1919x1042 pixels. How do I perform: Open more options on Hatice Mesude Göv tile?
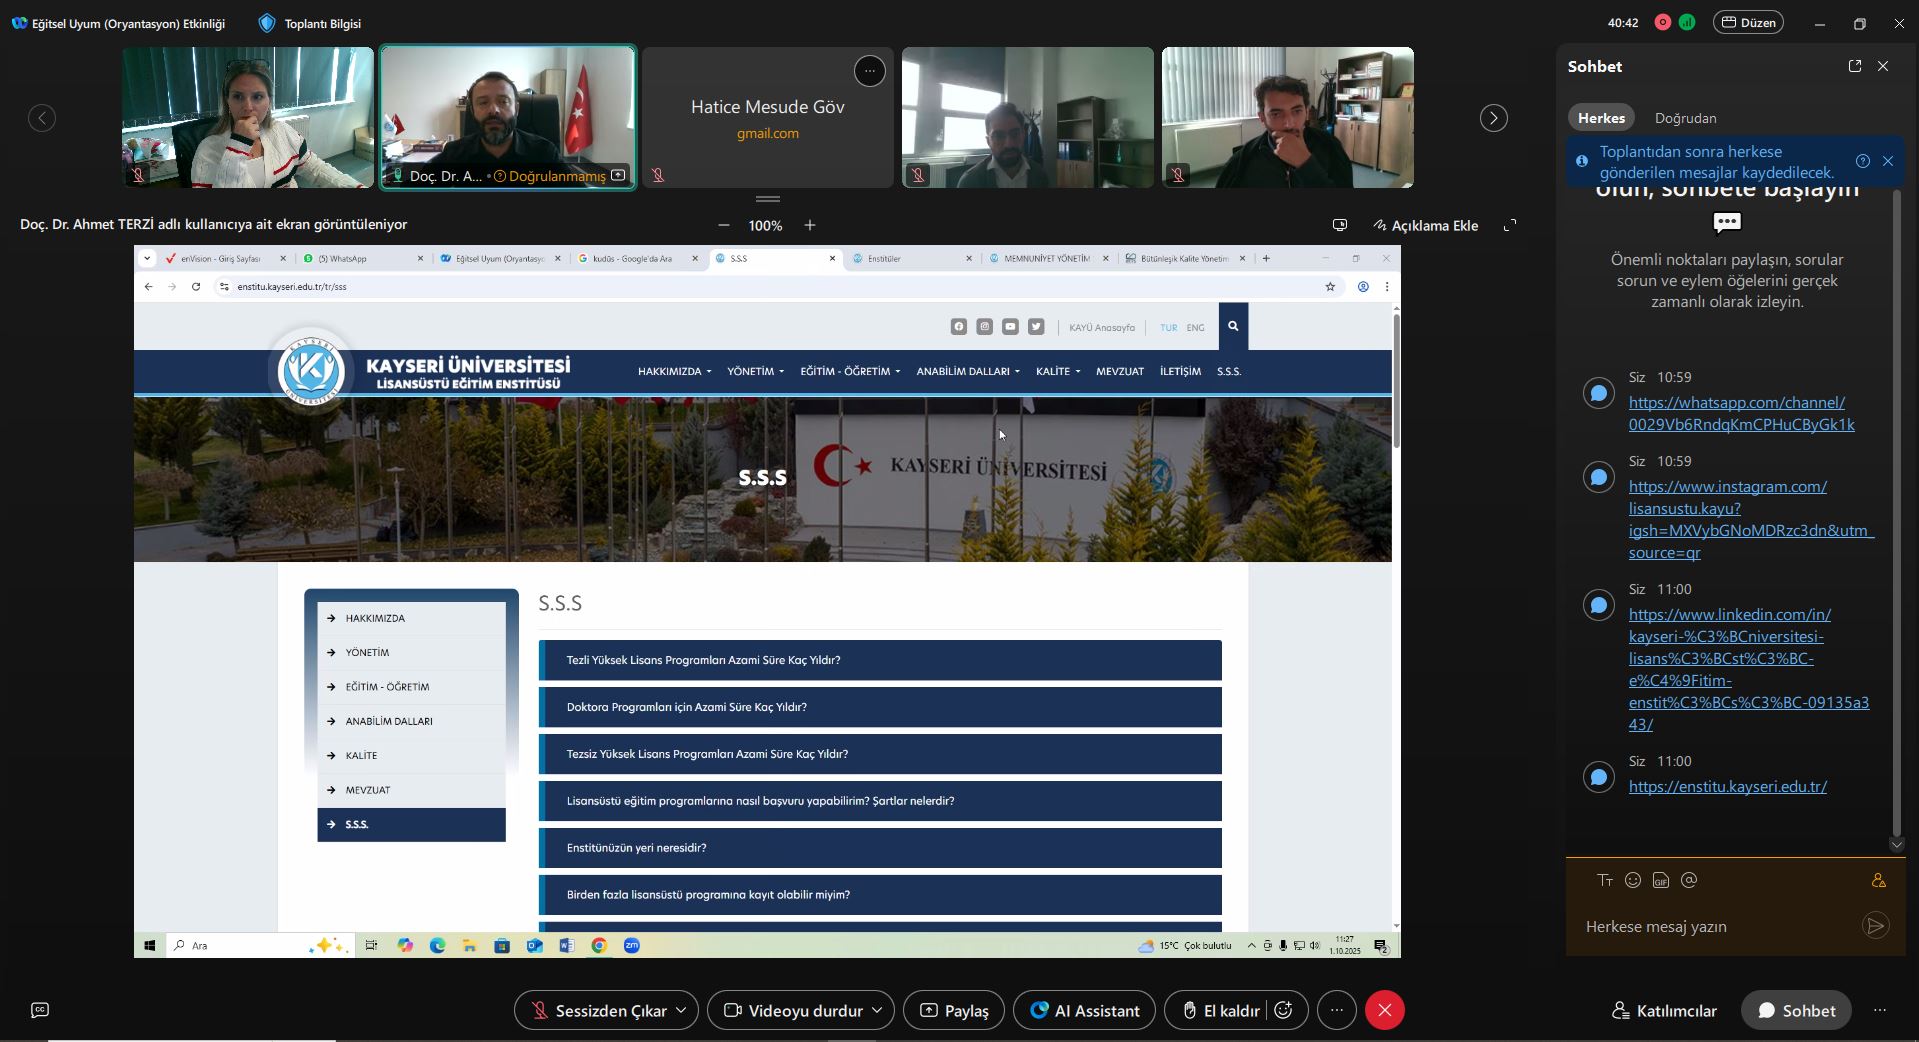(869, 71)
